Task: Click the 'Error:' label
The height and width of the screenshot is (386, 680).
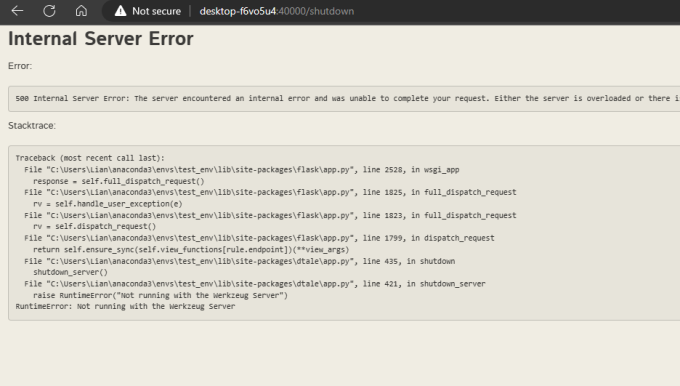Action: 20,66
